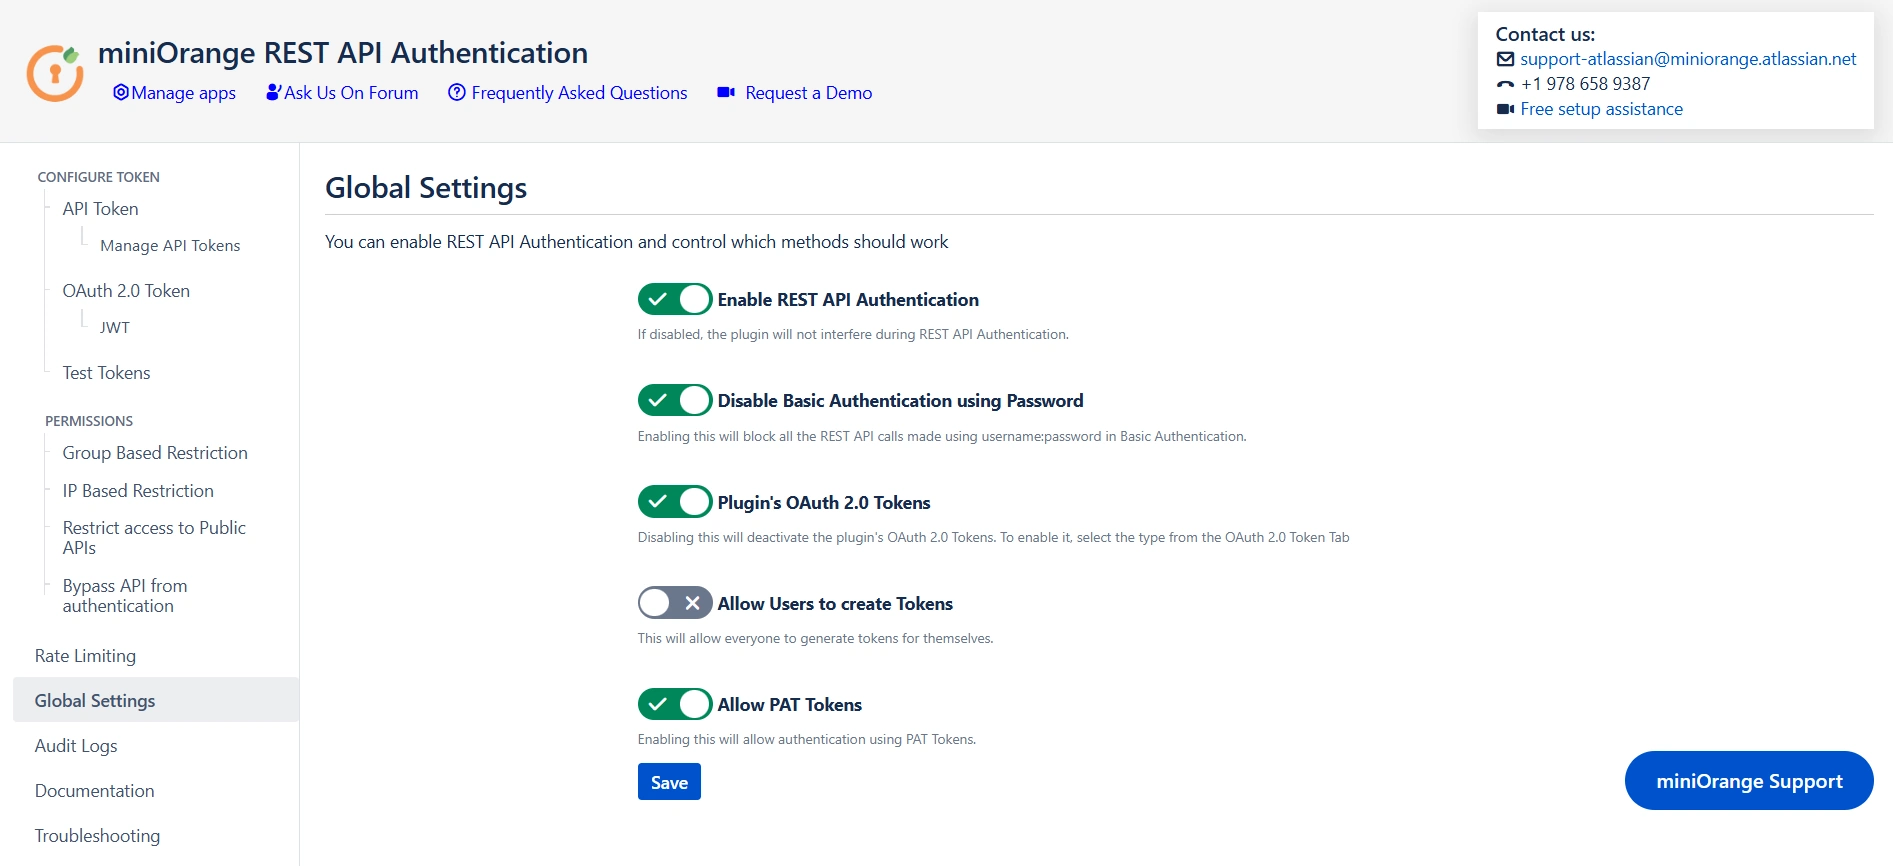Image resolution: width=1893 pixels, height=866 pixels.
Task: Click the Plugin's OAuth 2.0 Tokens label
Action: (x=824, y=503)
